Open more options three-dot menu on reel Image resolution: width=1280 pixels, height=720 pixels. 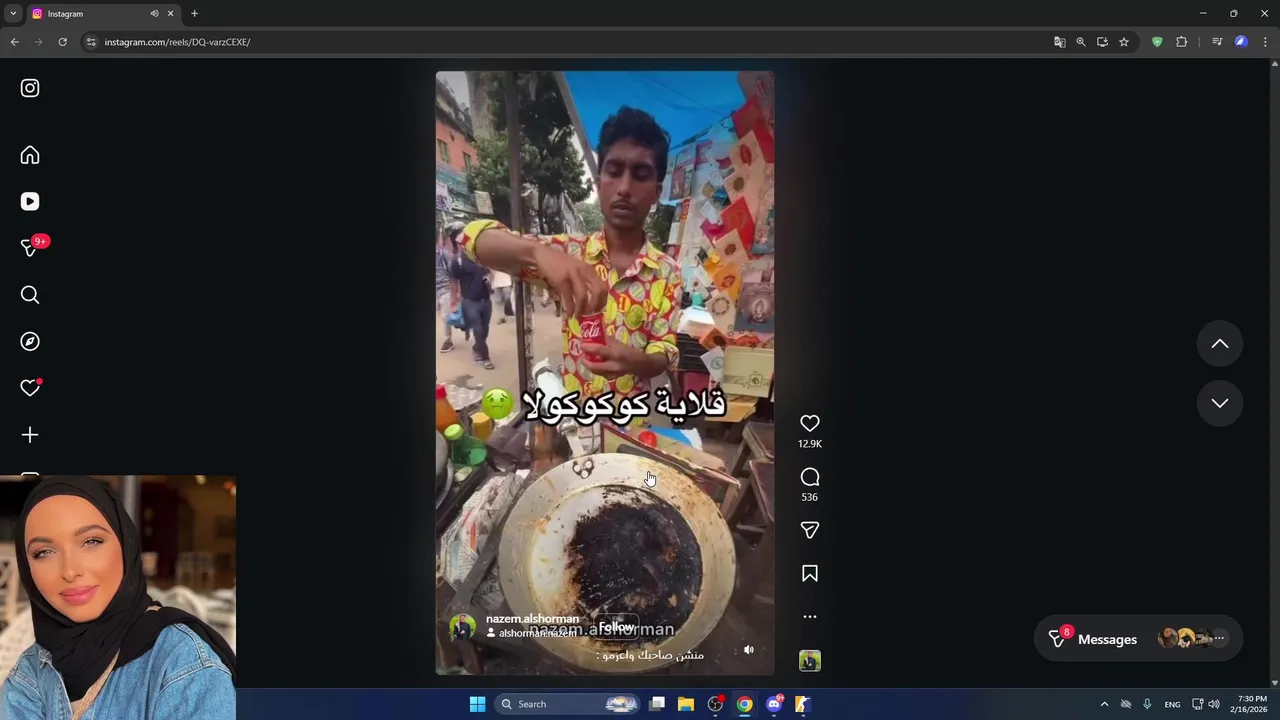(810, 617)
